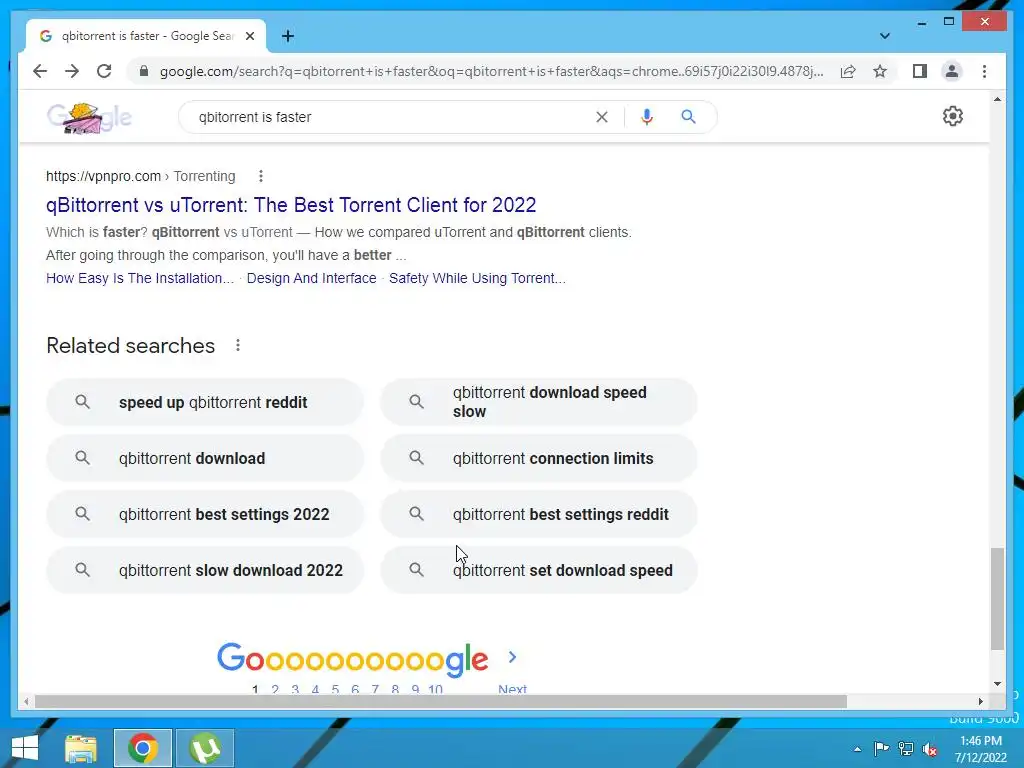Search speed up qbittorrent reddit
The width and height of the screenshot is (1024, 768).
click(205, 402)
